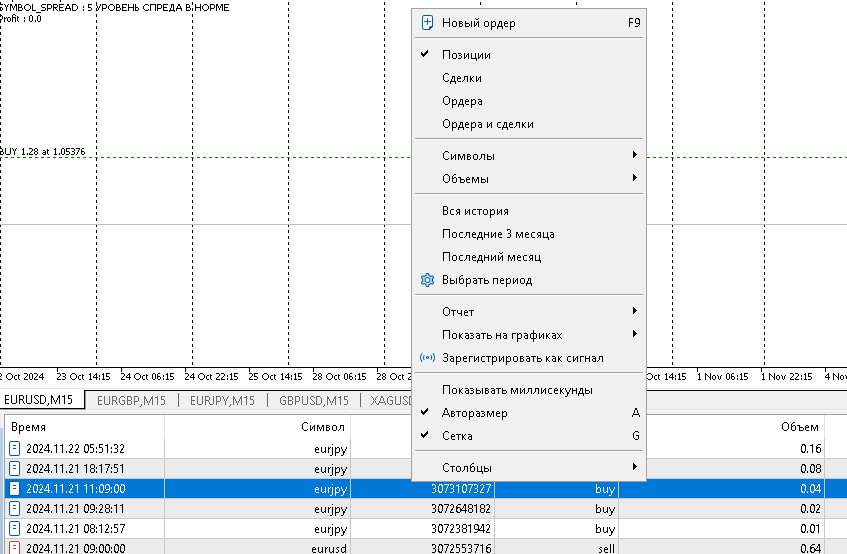The image size is (847, 554).
Task: Click document icon of 2024.11.21 09:28:11 row
Action: pyautogui.click(x=15, y=508)
